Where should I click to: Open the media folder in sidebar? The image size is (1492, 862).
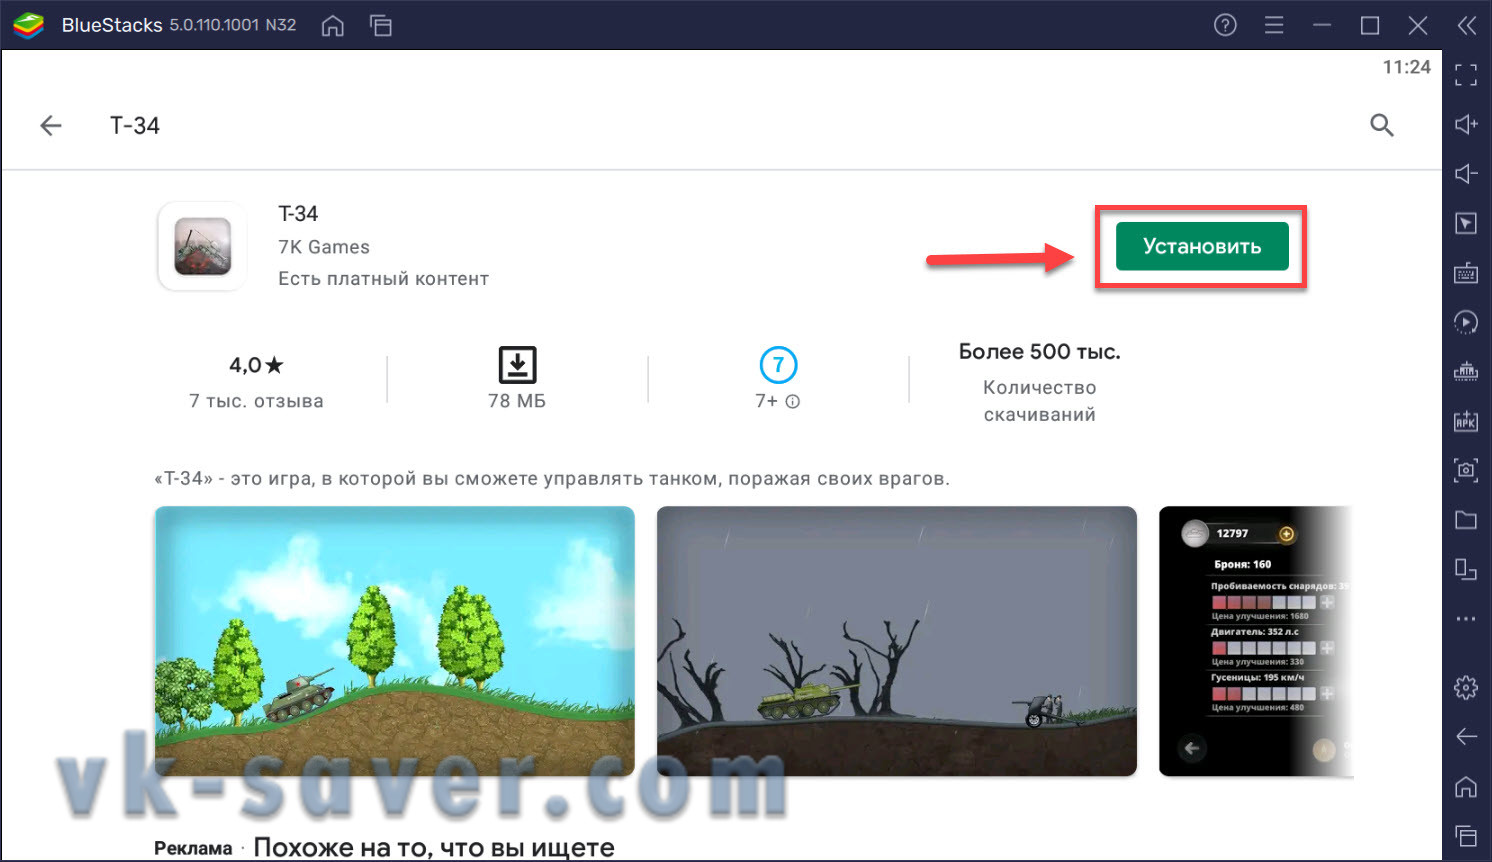[x=1466, y=520]
